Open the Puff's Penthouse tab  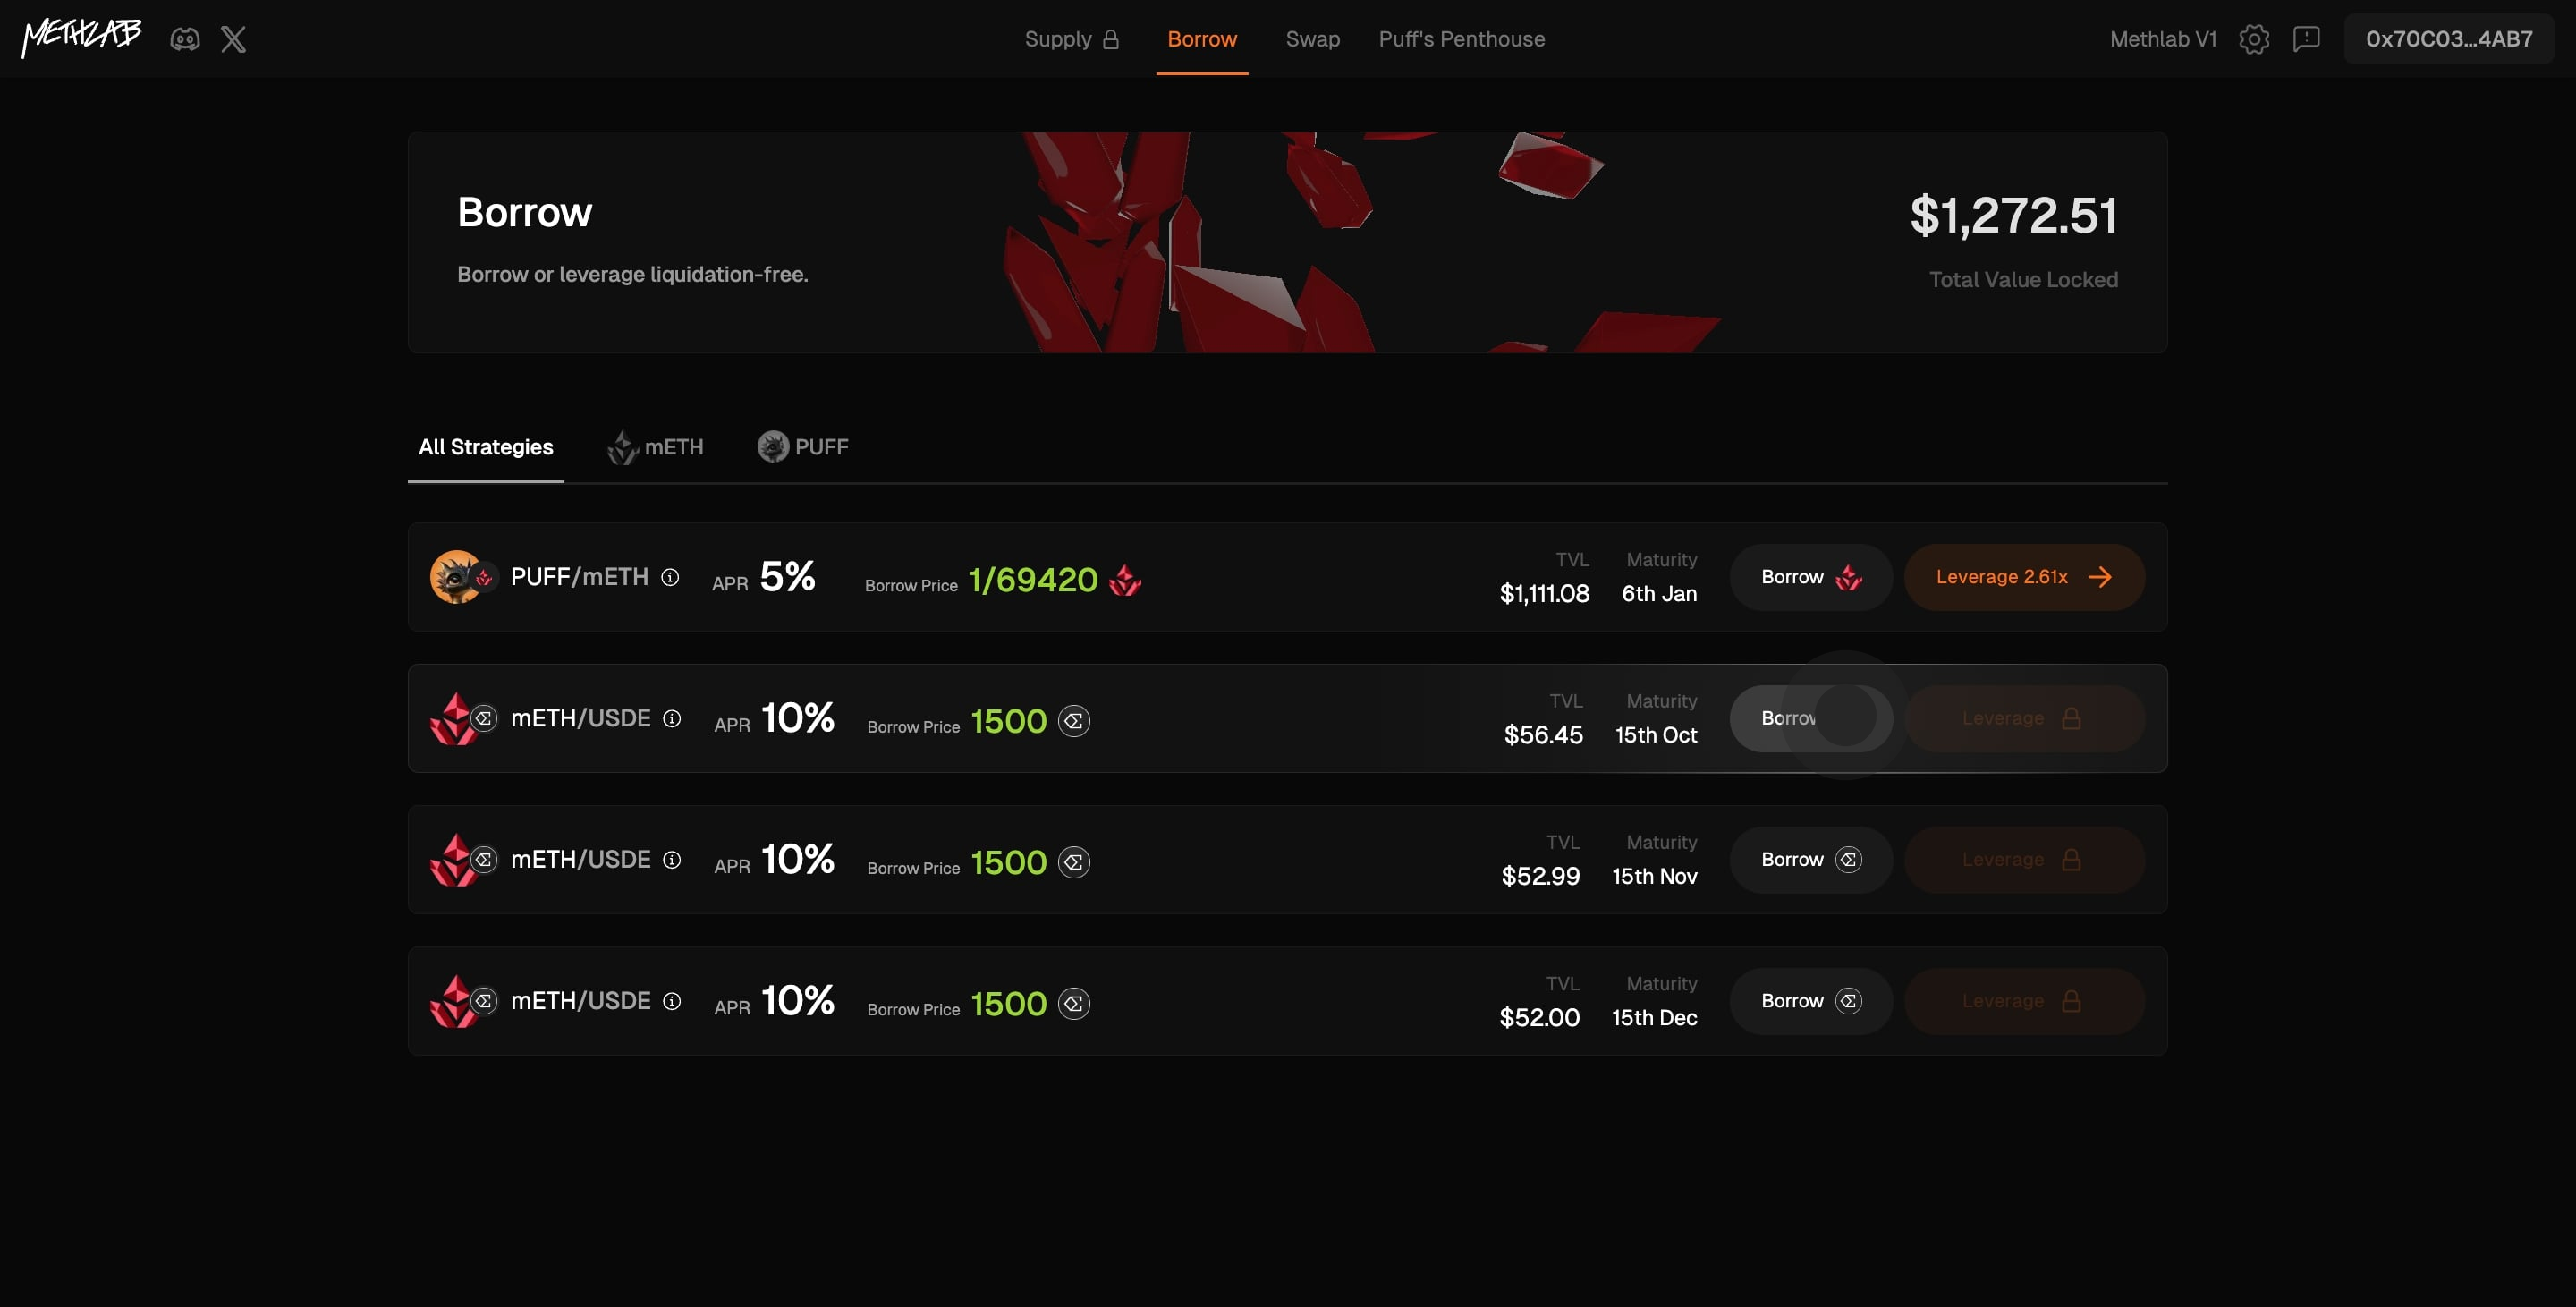click(1461, 39)
